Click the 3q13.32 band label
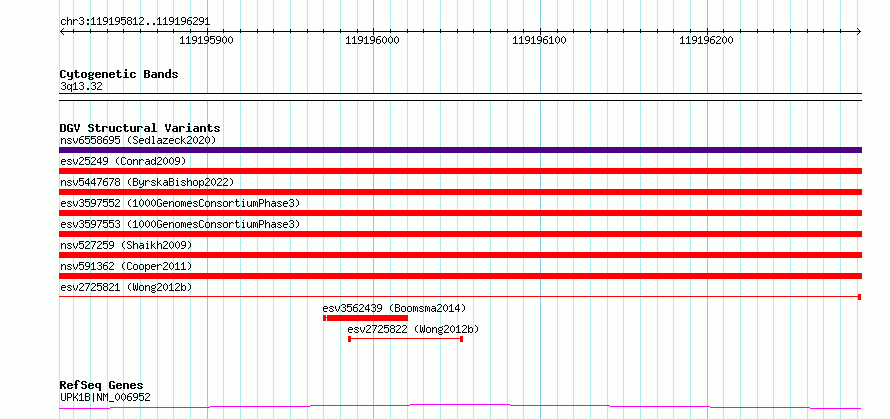Screen dimensions: 890x419 point(81,87)
